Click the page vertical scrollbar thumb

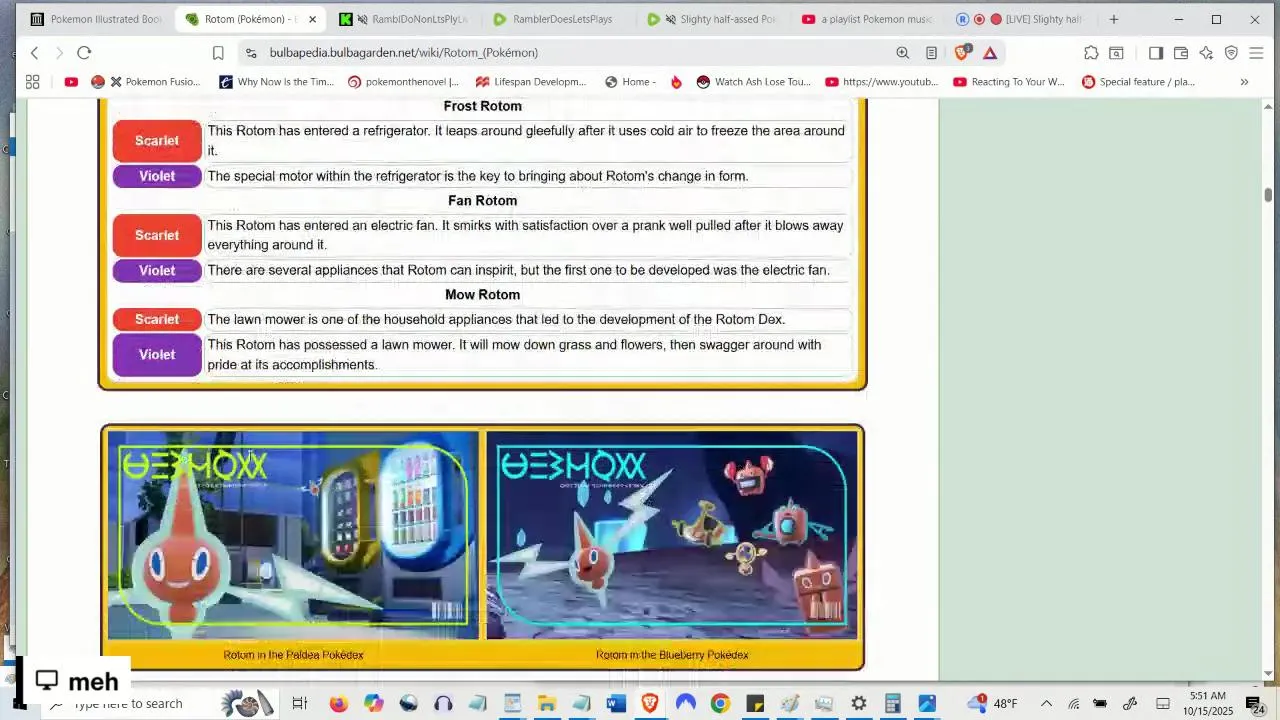click(x=1268, y=195)
